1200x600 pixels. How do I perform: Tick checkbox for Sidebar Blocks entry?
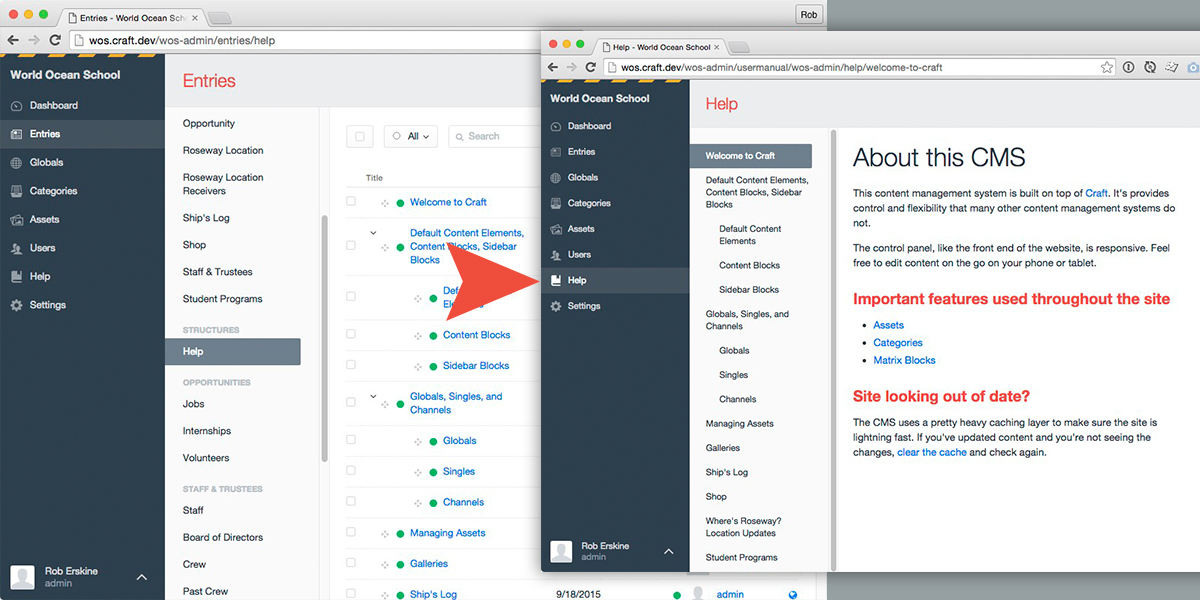tap(351, 365)
